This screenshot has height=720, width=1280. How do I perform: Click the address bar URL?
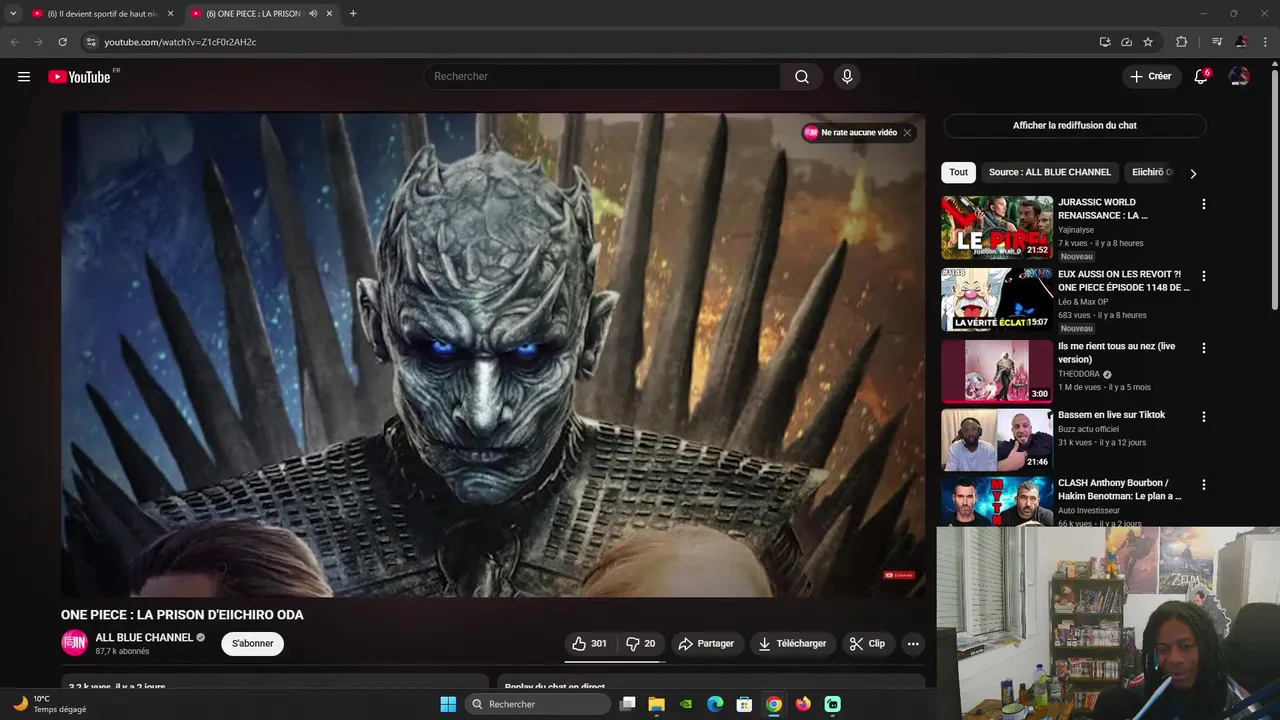coord(180,42)
